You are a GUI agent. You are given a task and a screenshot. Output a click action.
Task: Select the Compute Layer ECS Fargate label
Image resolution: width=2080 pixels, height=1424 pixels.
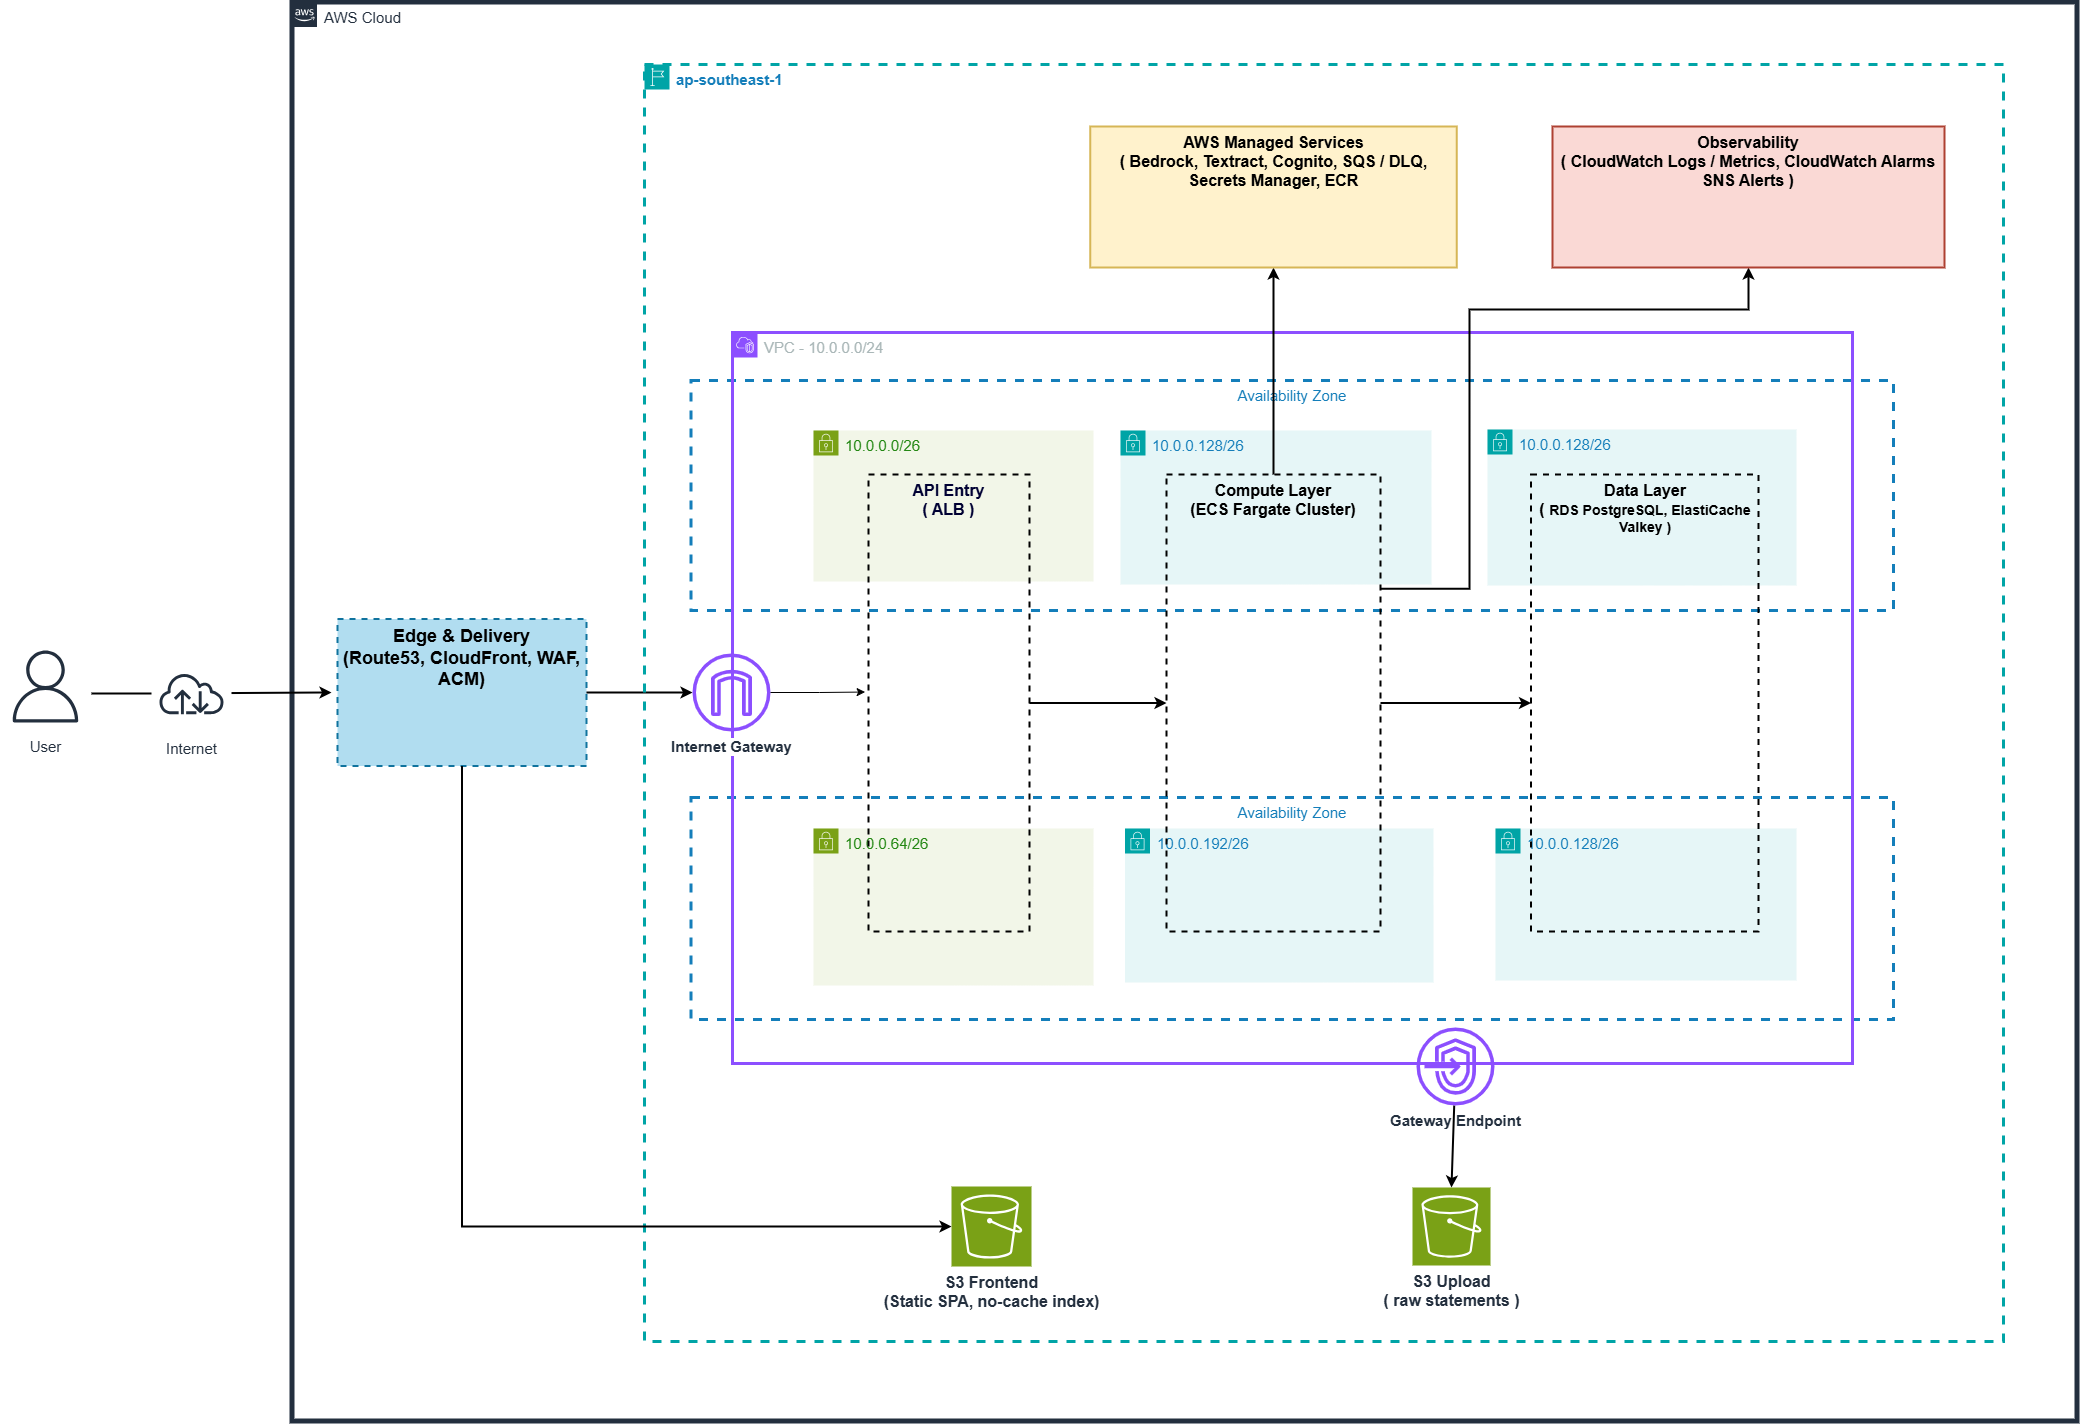point(1273,500)
